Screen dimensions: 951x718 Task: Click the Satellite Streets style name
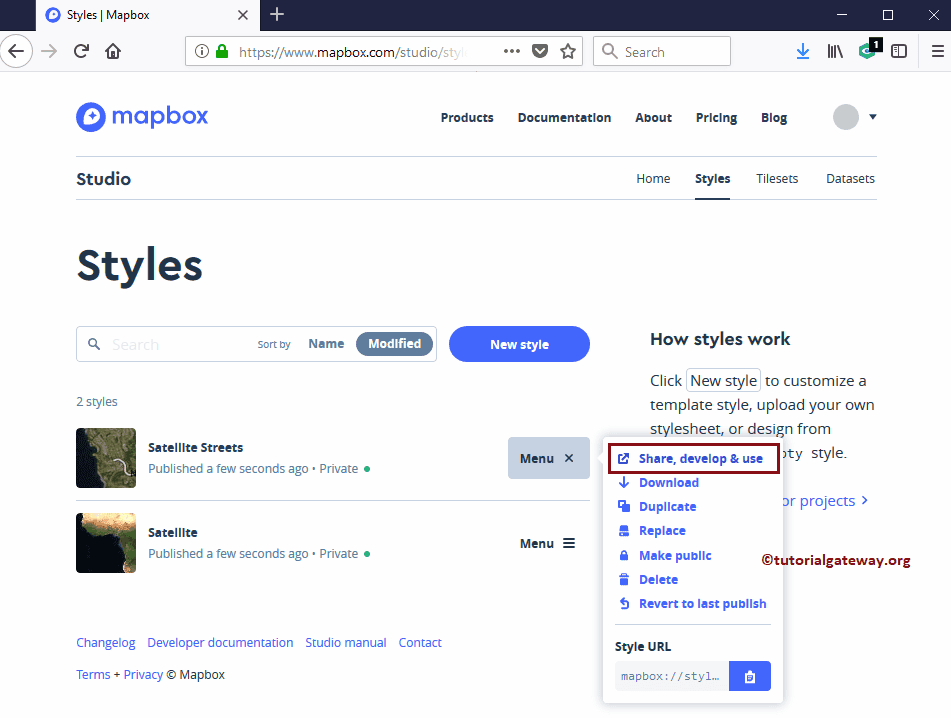click(x=195, y=448)
